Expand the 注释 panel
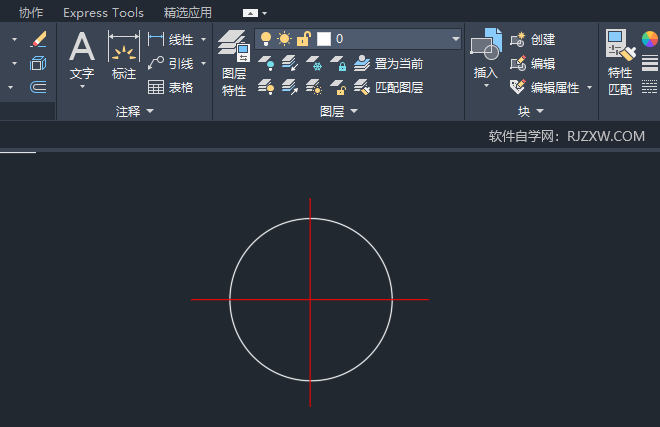Image resolution: width=660 pixels, height=427 pixels. click(x=135, y=111)
